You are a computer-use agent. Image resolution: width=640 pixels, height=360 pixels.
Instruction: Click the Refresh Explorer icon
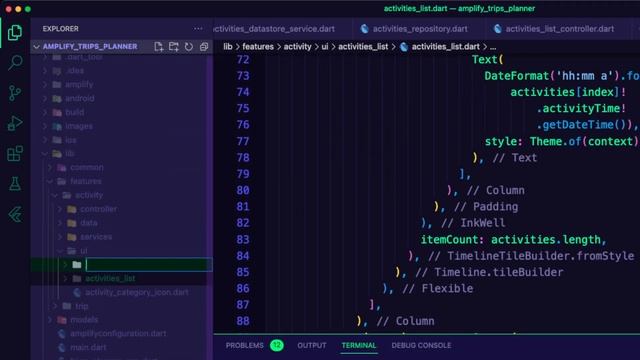189,47
